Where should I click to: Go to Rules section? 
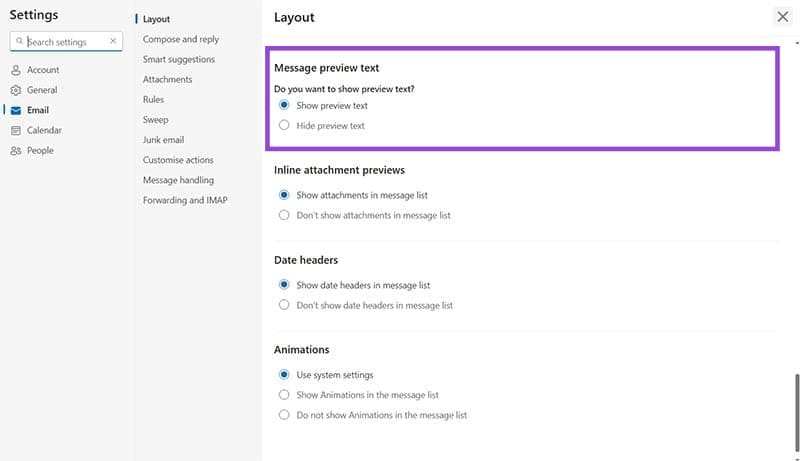pos(153,99)
